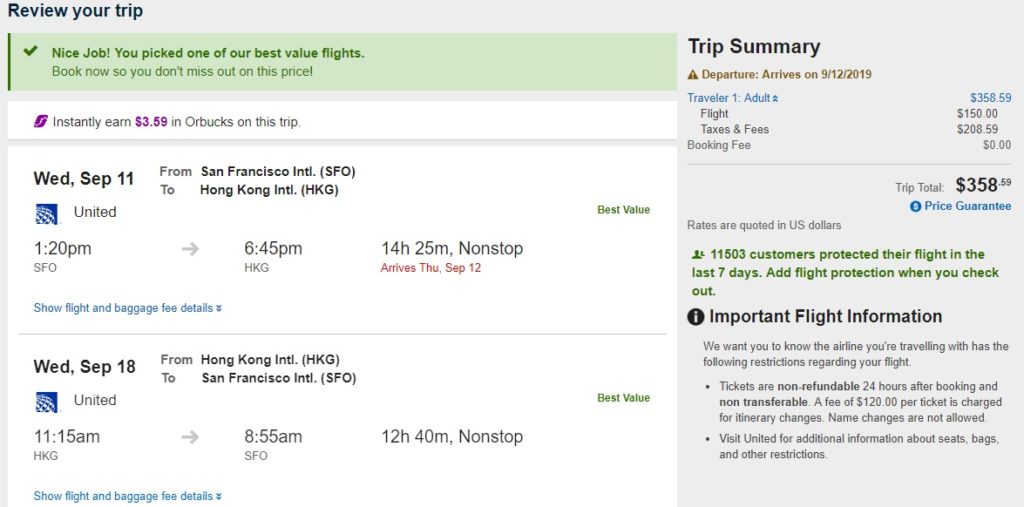The height and width of the screenshot is (507, 1024).
Task: Click the green checkmark icon in banner
Action: pyautogui.click(x=31, y=51)
